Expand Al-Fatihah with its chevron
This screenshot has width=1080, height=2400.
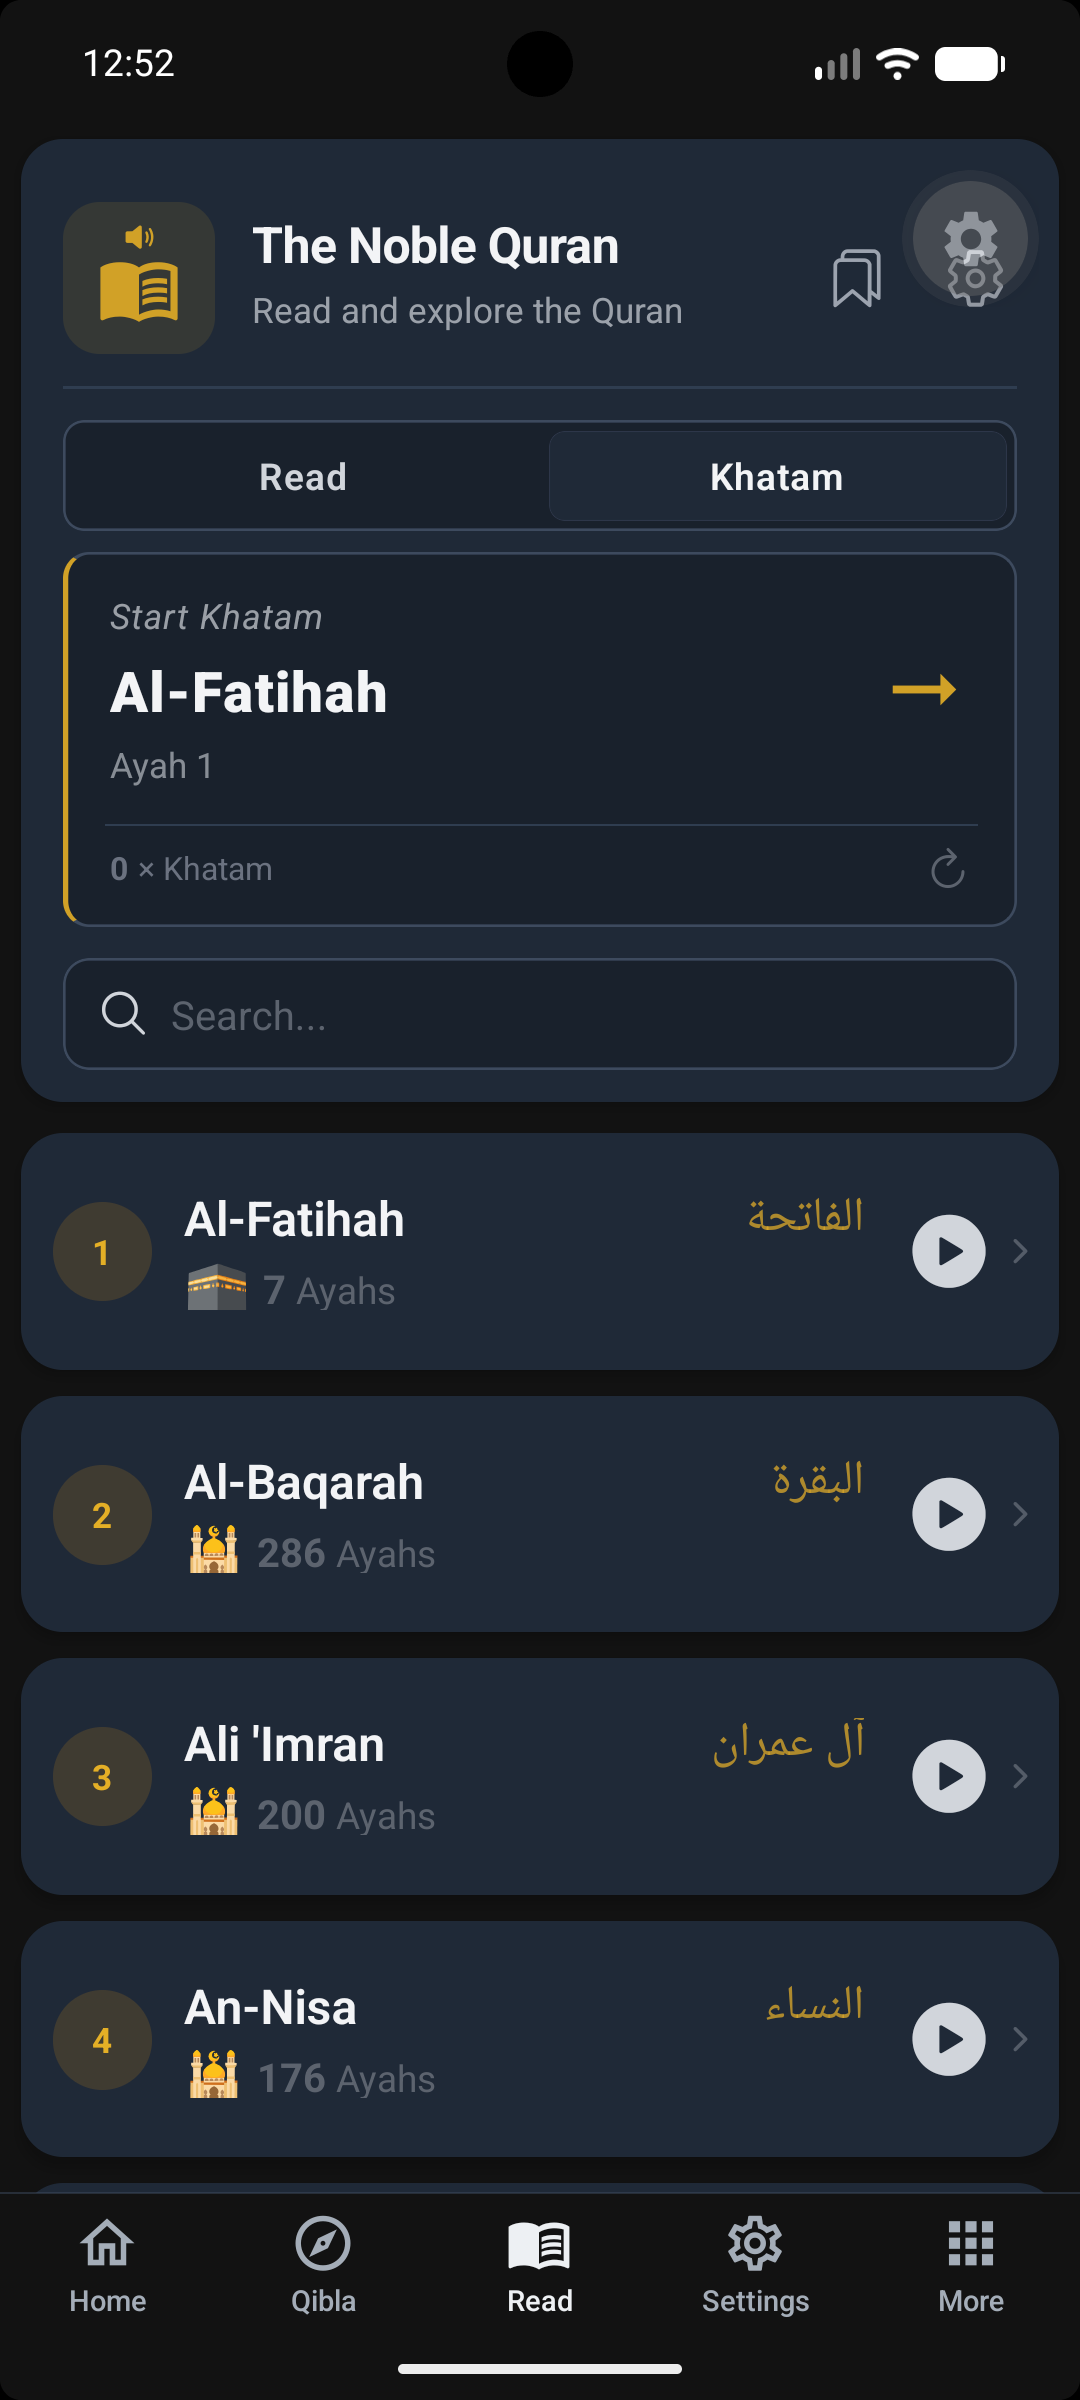pos(1020,1251)
